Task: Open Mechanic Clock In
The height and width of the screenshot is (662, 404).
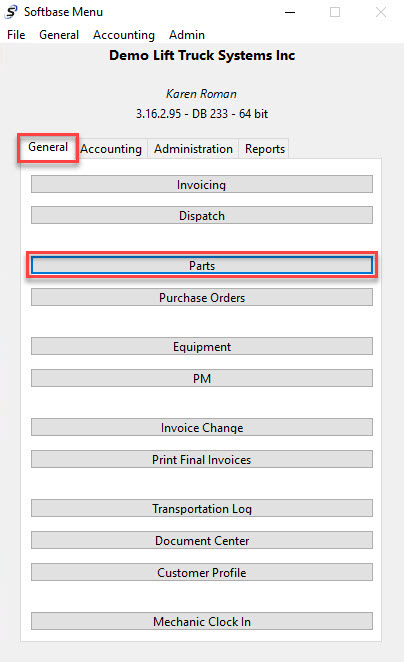Action: click(x=202, y=621)
